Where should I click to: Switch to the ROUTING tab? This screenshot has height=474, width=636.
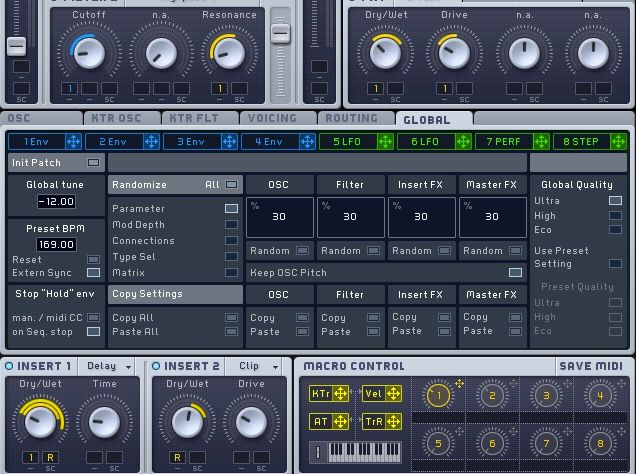coord(351,118)
